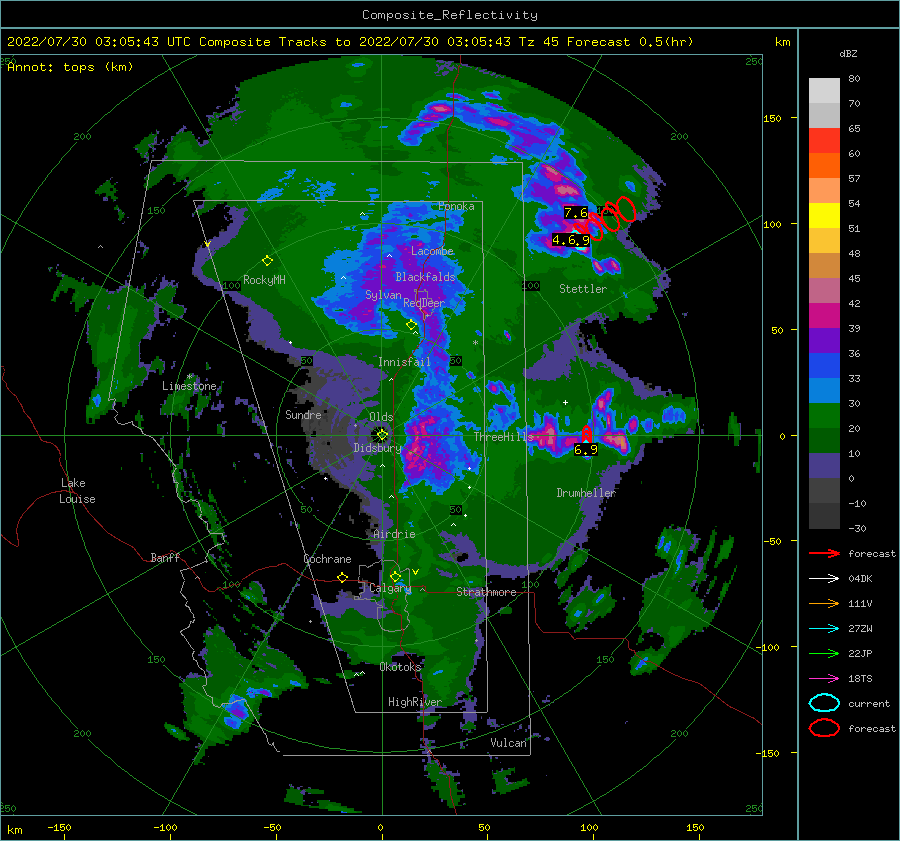Click the orange 111V arrow in legend
Image resolution: width=900 pixels, height=841 pixels.
pos(824,603)
